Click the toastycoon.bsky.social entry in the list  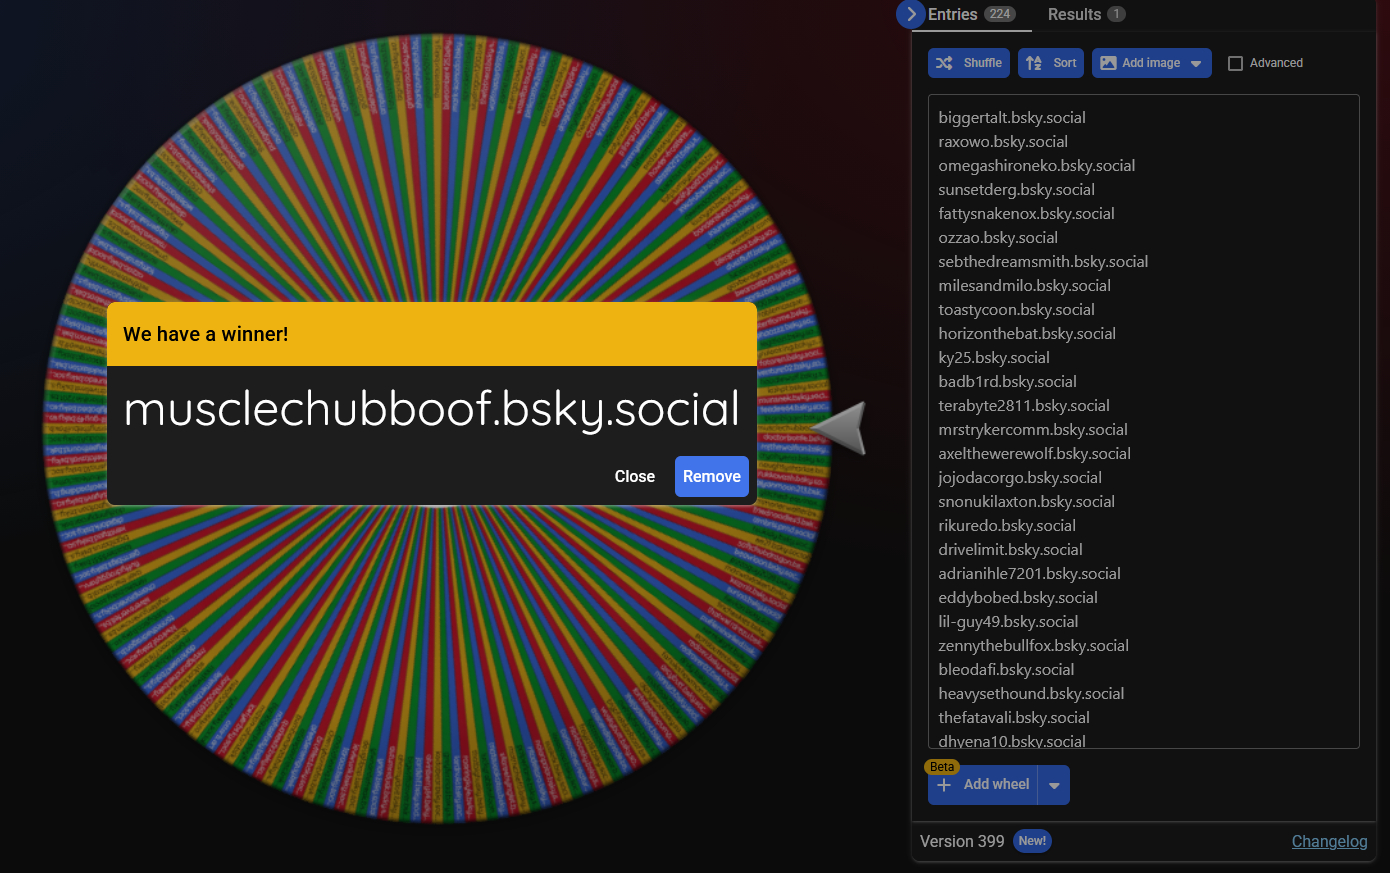[x=1016, y=310]
